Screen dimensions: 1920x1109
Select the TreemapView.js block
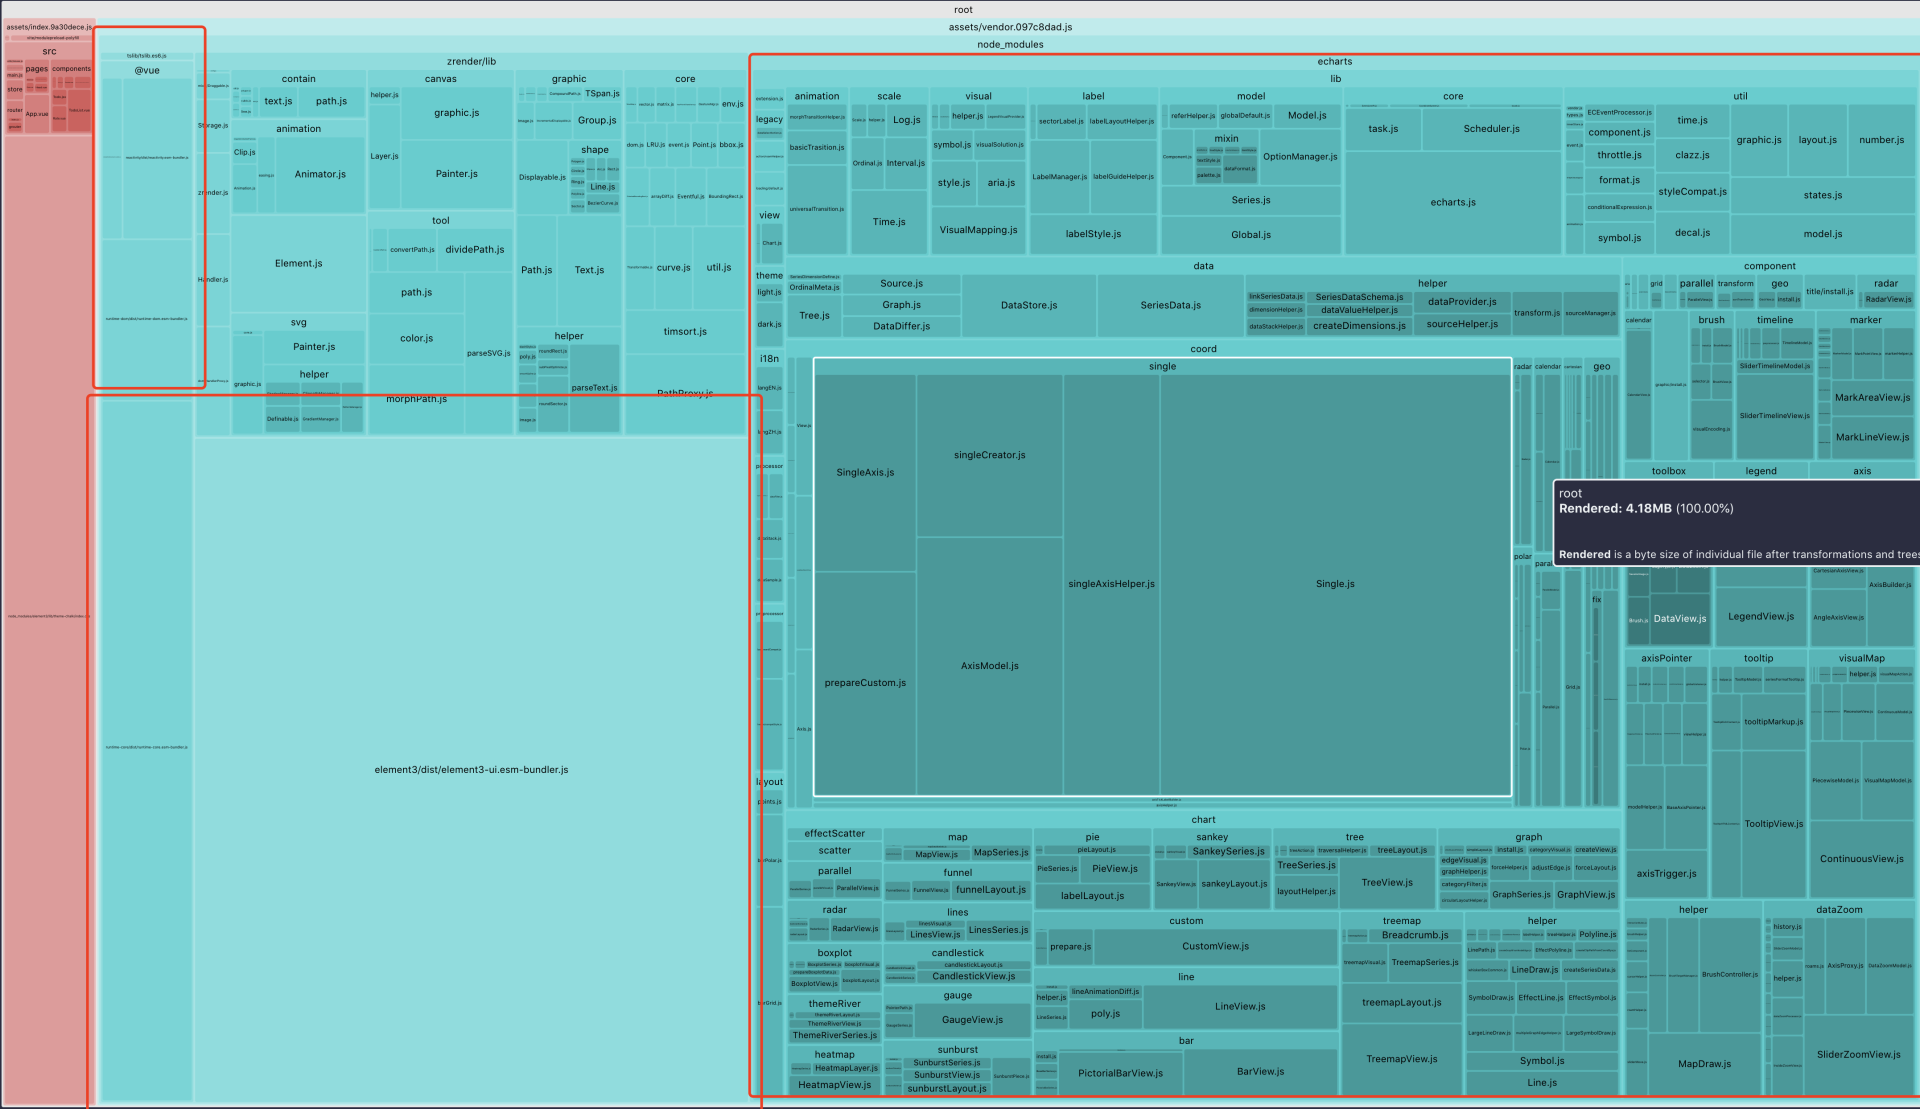coord(1401,1059)
